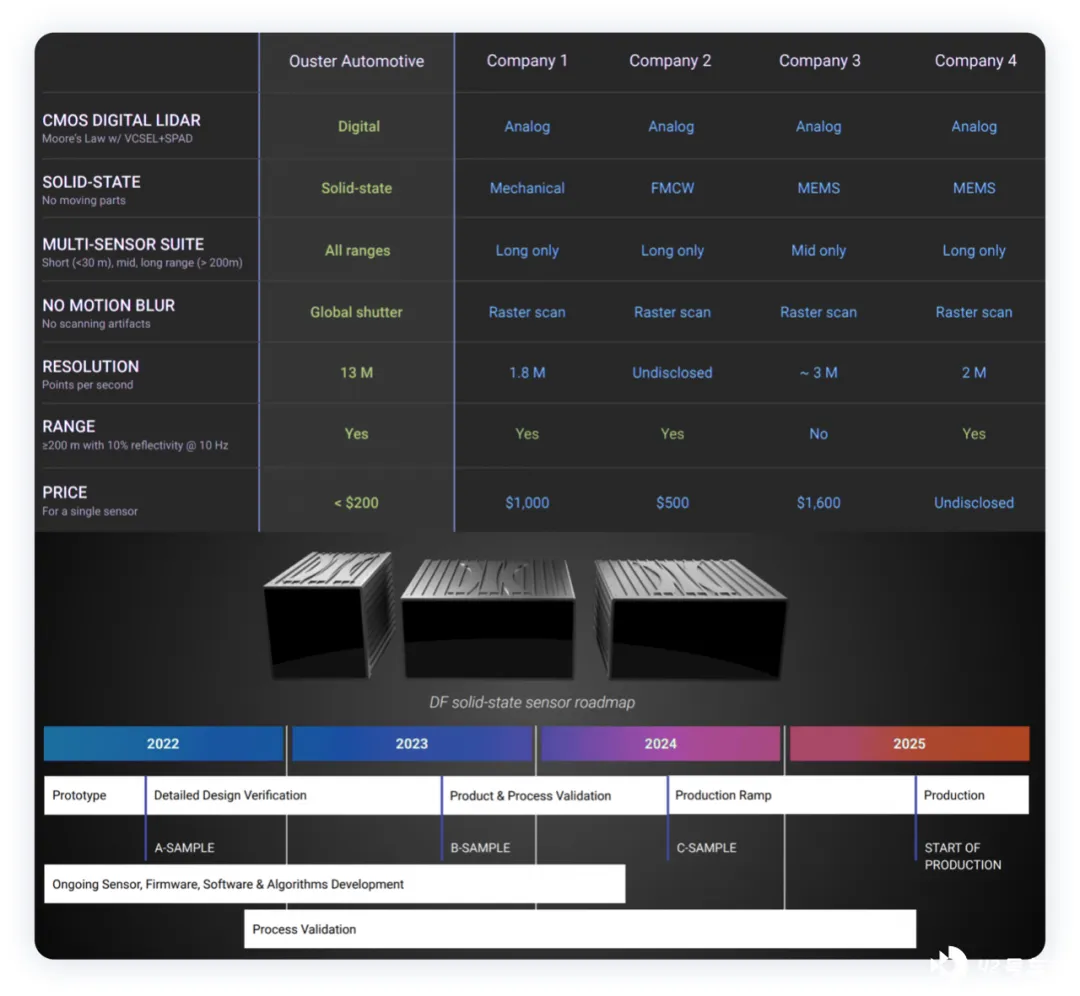Click the '< $200' price cell

click(x=356, y=503)
